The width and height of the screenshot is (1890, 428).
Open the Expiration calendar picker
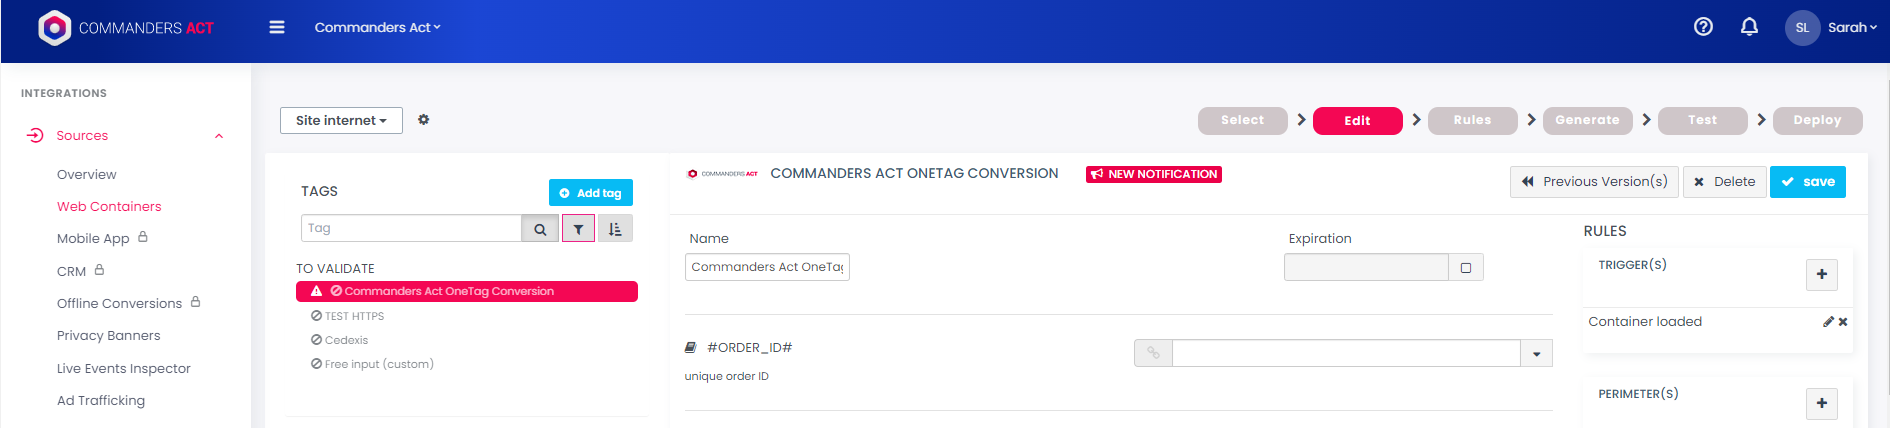(1465, 267)
